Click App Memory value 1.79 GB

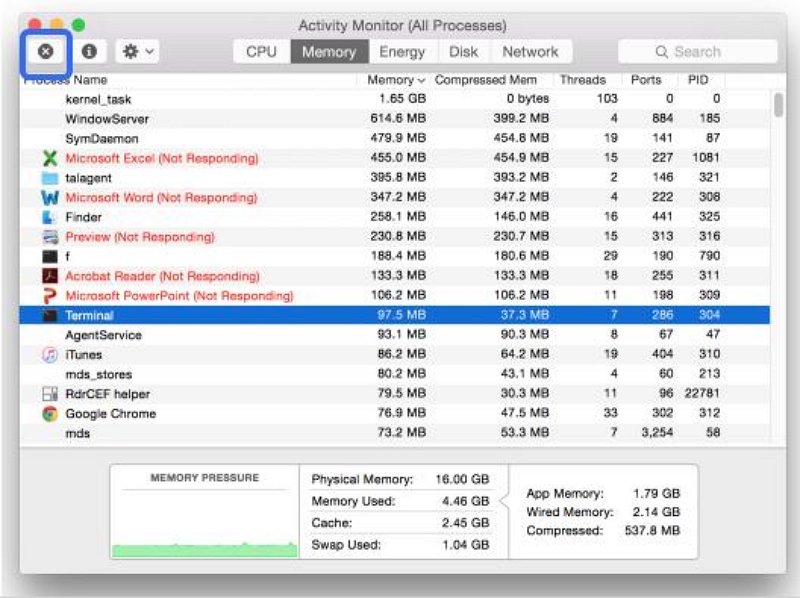656,493
